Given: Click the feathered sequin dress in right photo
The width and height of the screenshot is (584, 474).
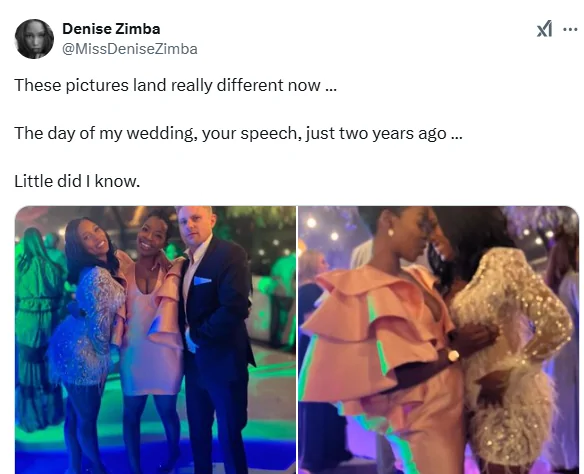Looking at the screenshot, I should (x=512, y=357).
